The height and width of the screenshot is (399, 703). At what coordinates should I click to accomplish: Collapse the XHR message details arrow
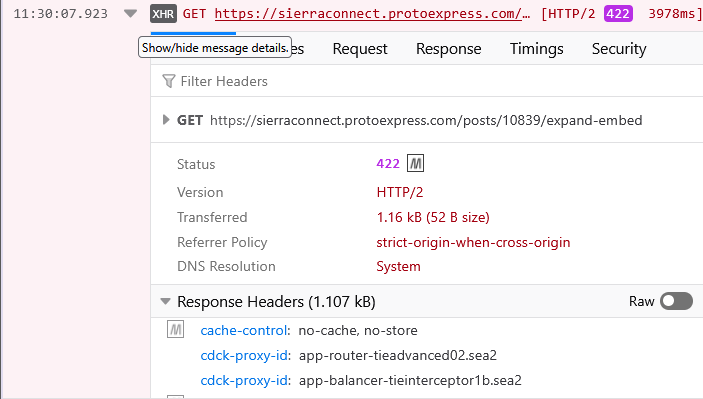[x=130, y=13]
